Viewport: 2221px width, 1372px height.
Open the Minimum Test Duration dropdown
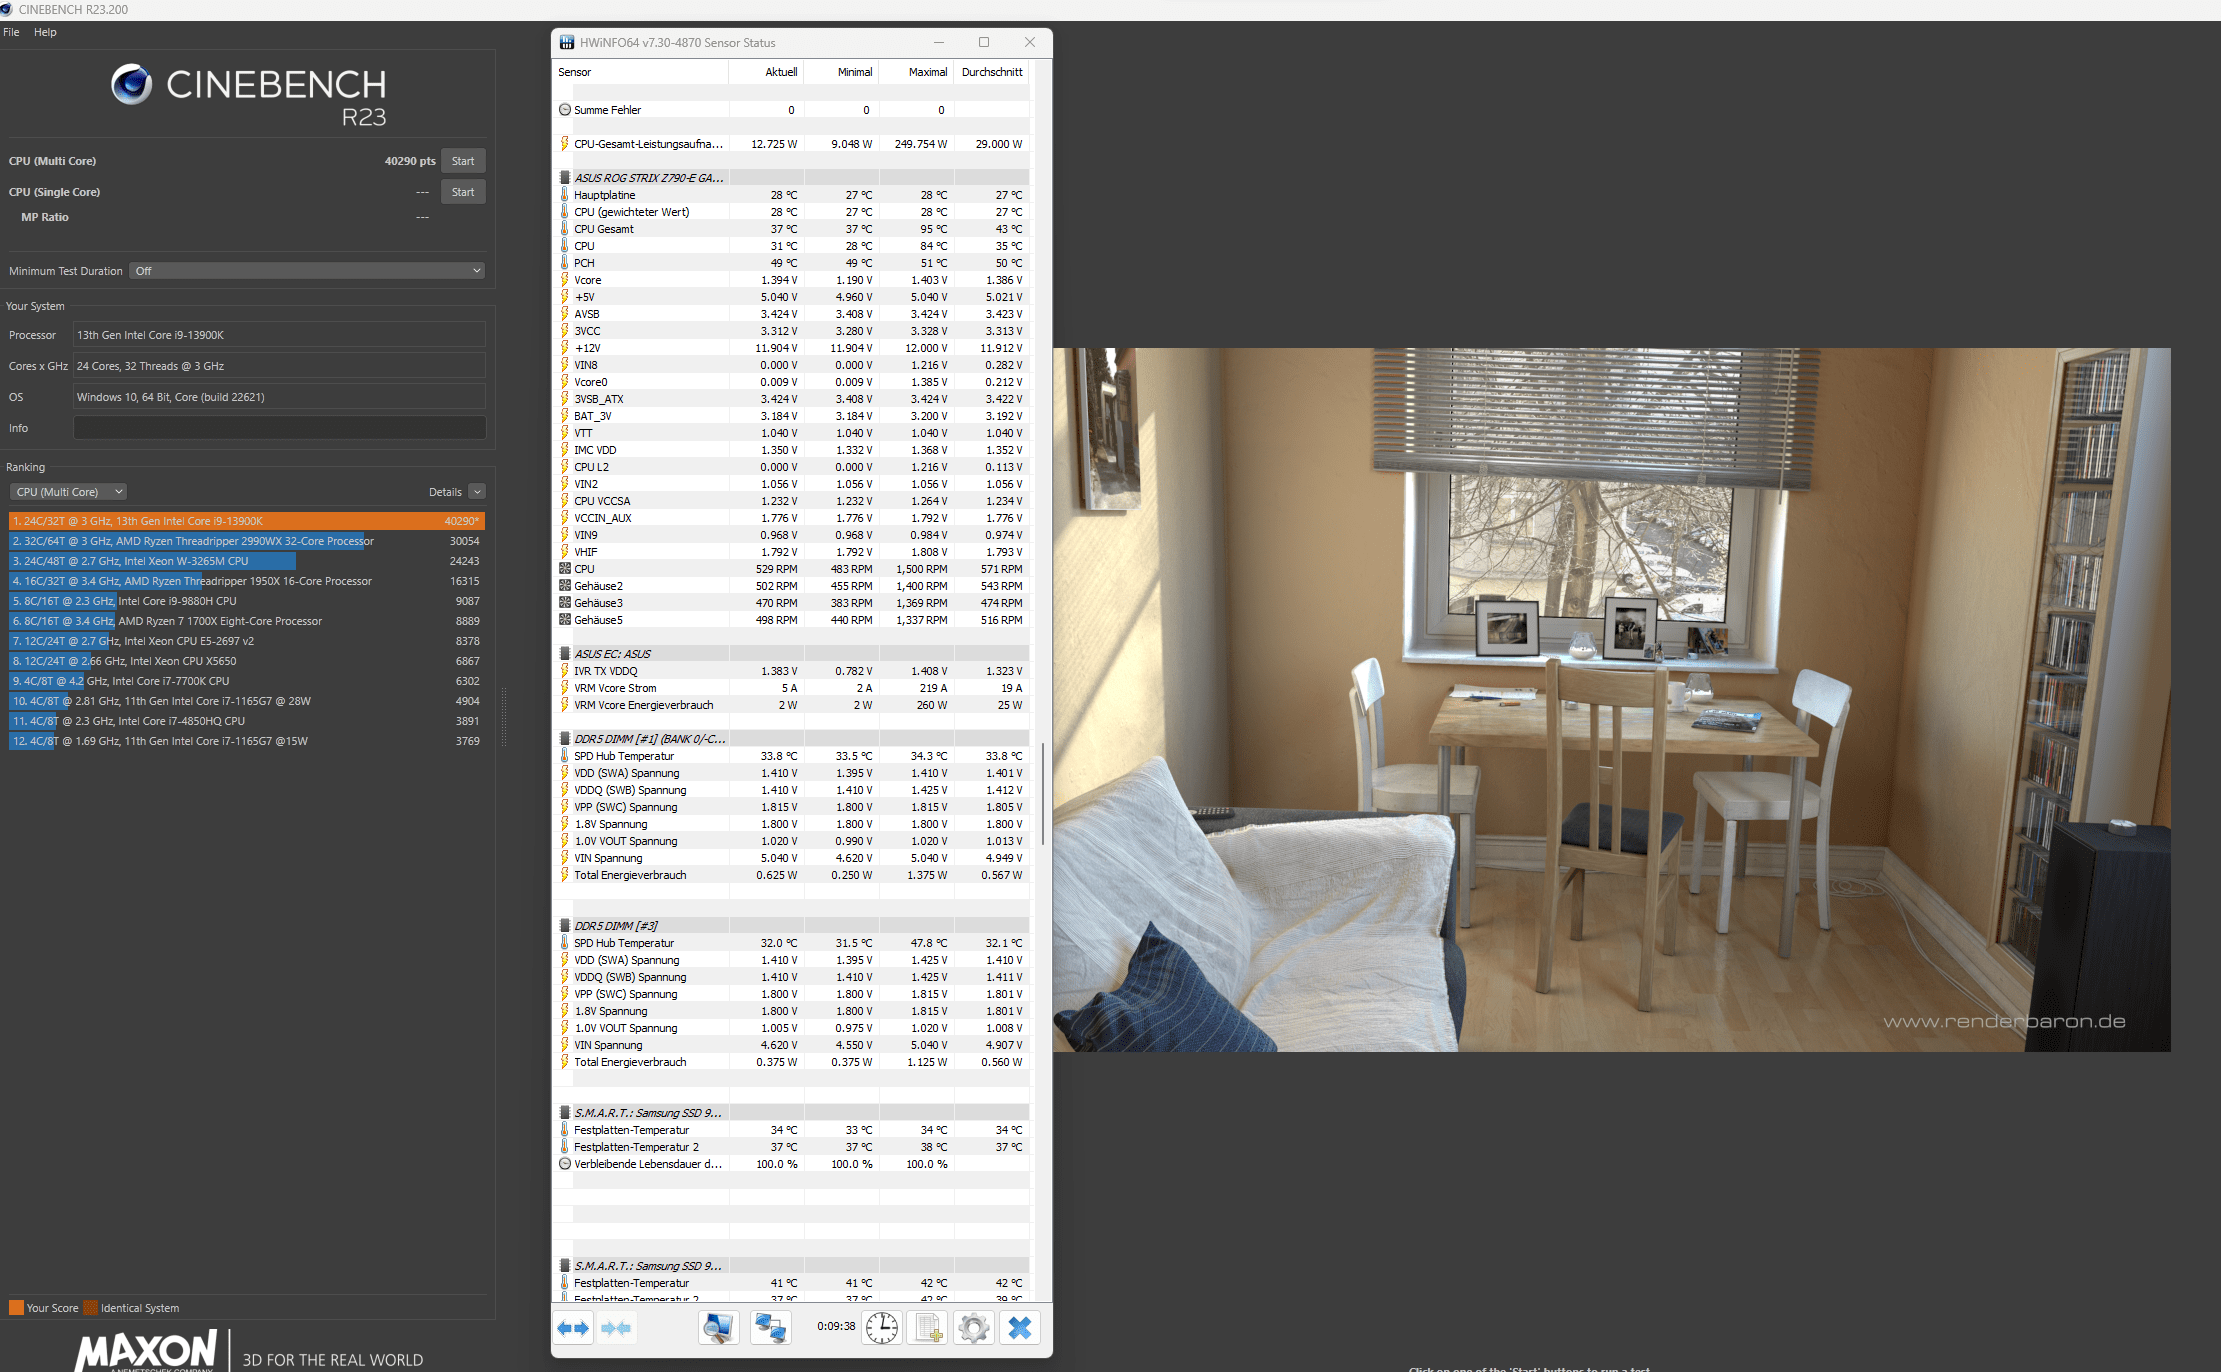coord(307,271)
